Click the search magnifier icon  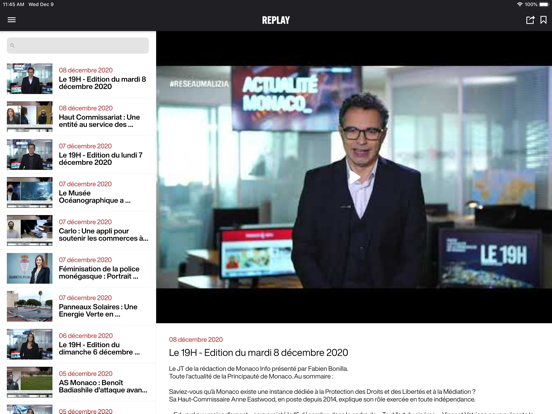(12, 45)
